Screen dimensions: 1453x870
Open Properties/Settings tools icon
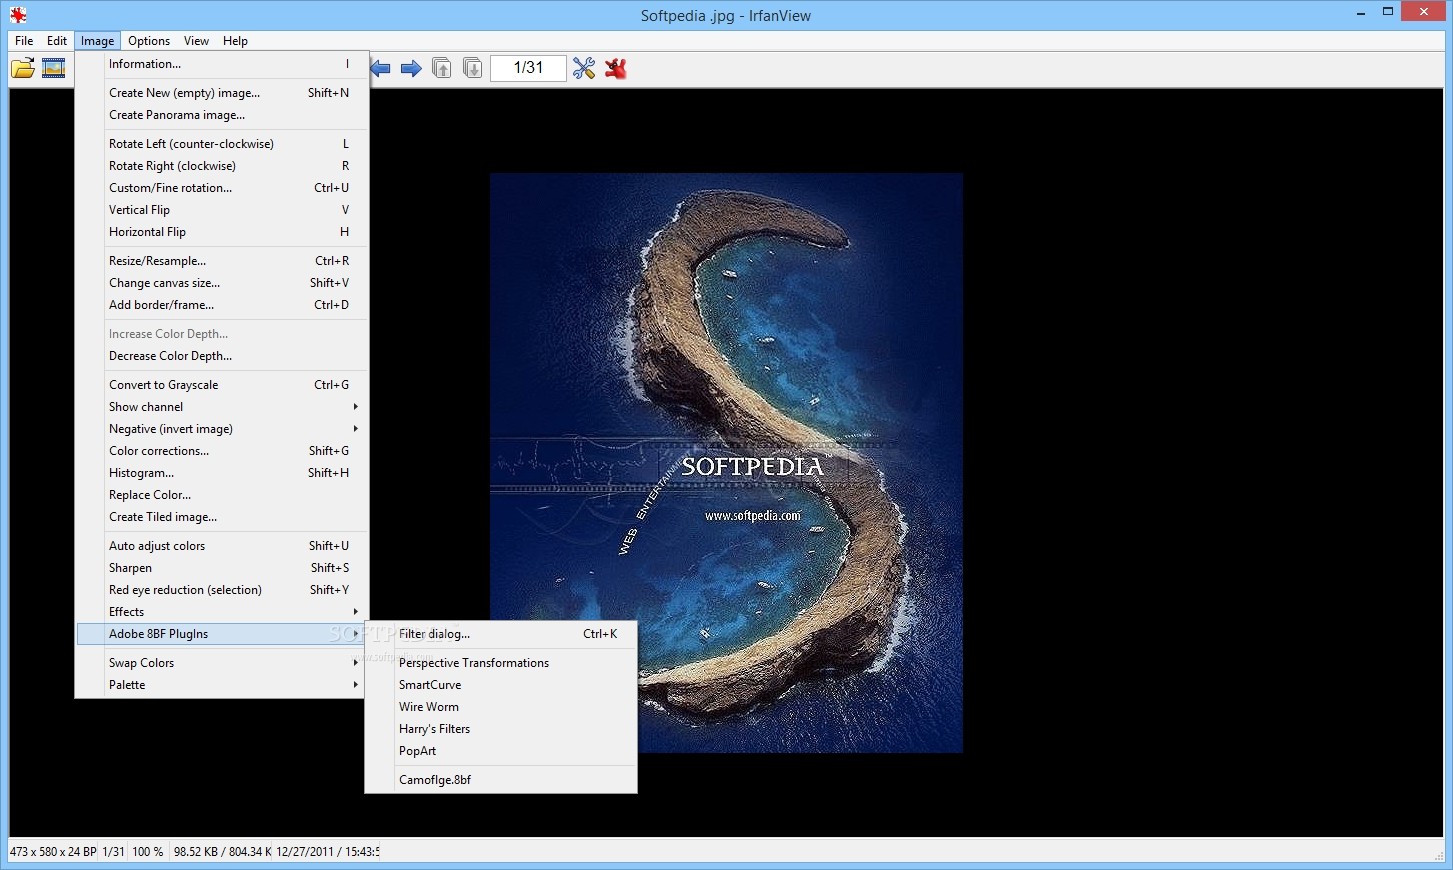(584, 68)
